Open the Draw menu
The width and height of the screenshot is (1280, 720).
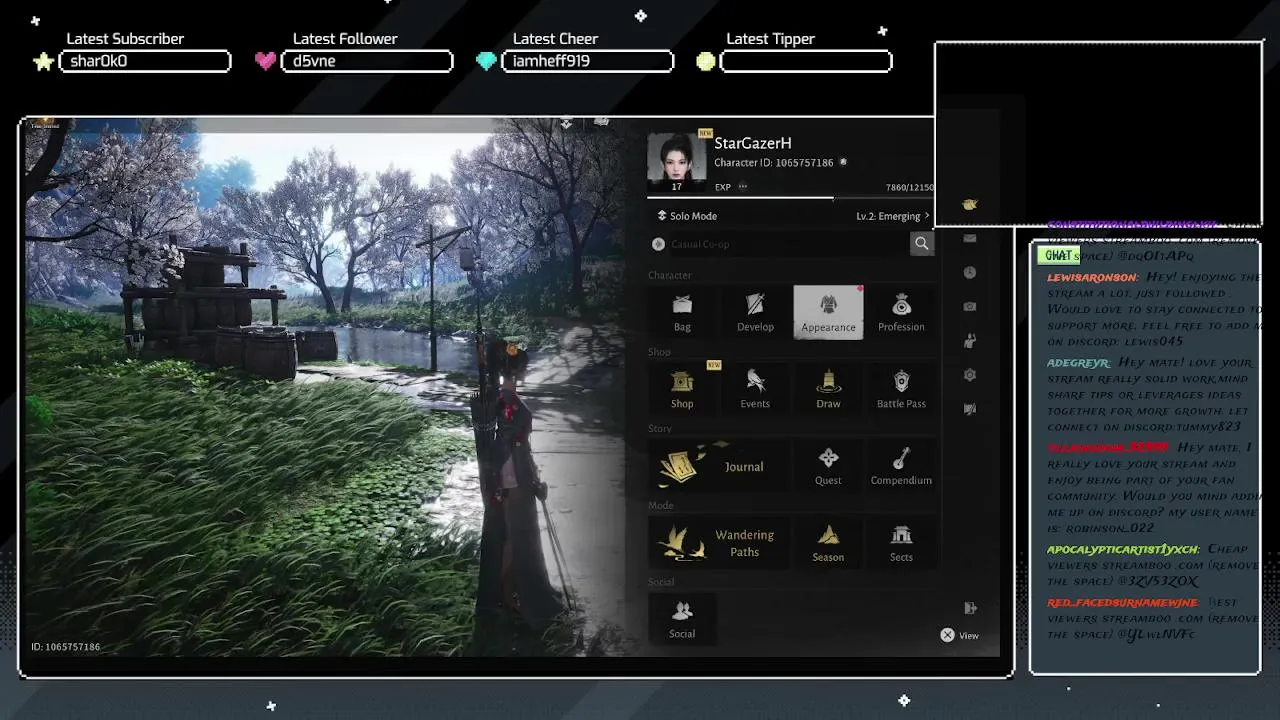(828, 389)
